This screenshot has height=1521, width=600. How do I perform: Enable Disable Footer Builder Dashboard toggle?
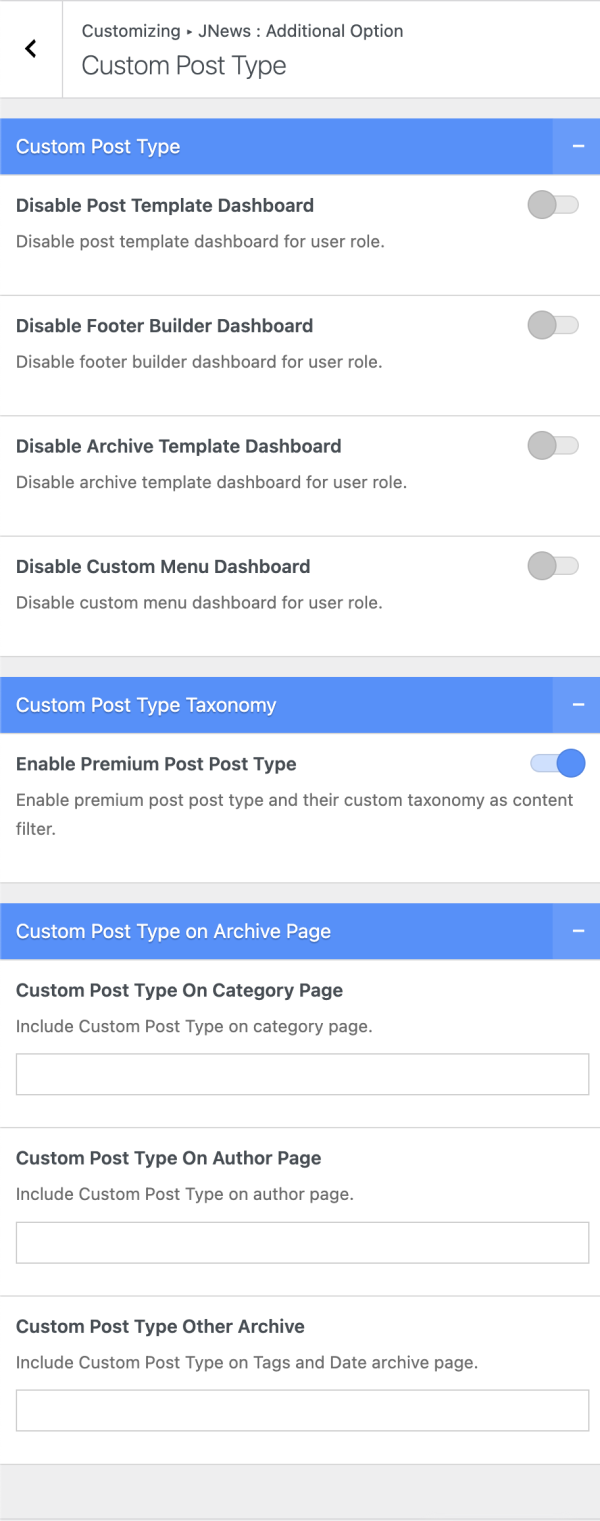click(x=554, y=325)
